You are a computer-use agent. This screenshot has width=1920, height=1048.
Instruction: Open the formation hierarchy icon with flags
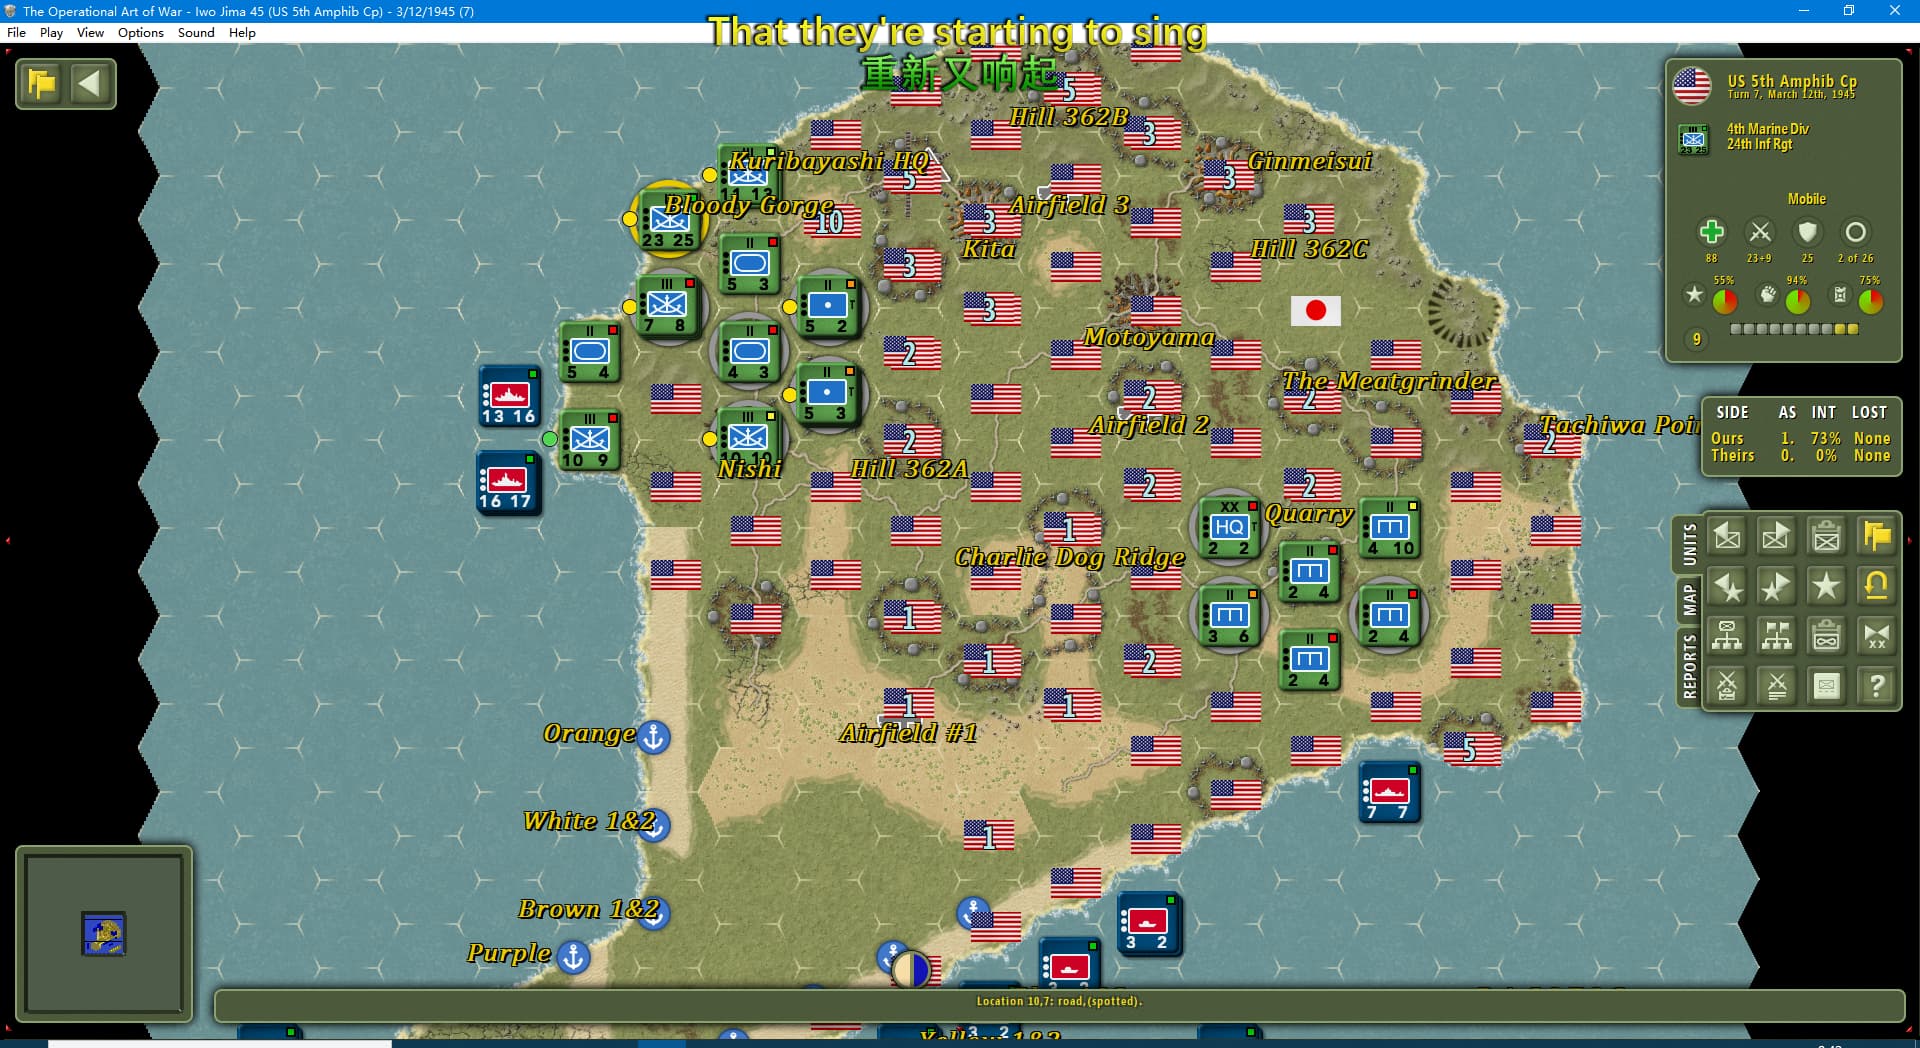(1776, 636)
